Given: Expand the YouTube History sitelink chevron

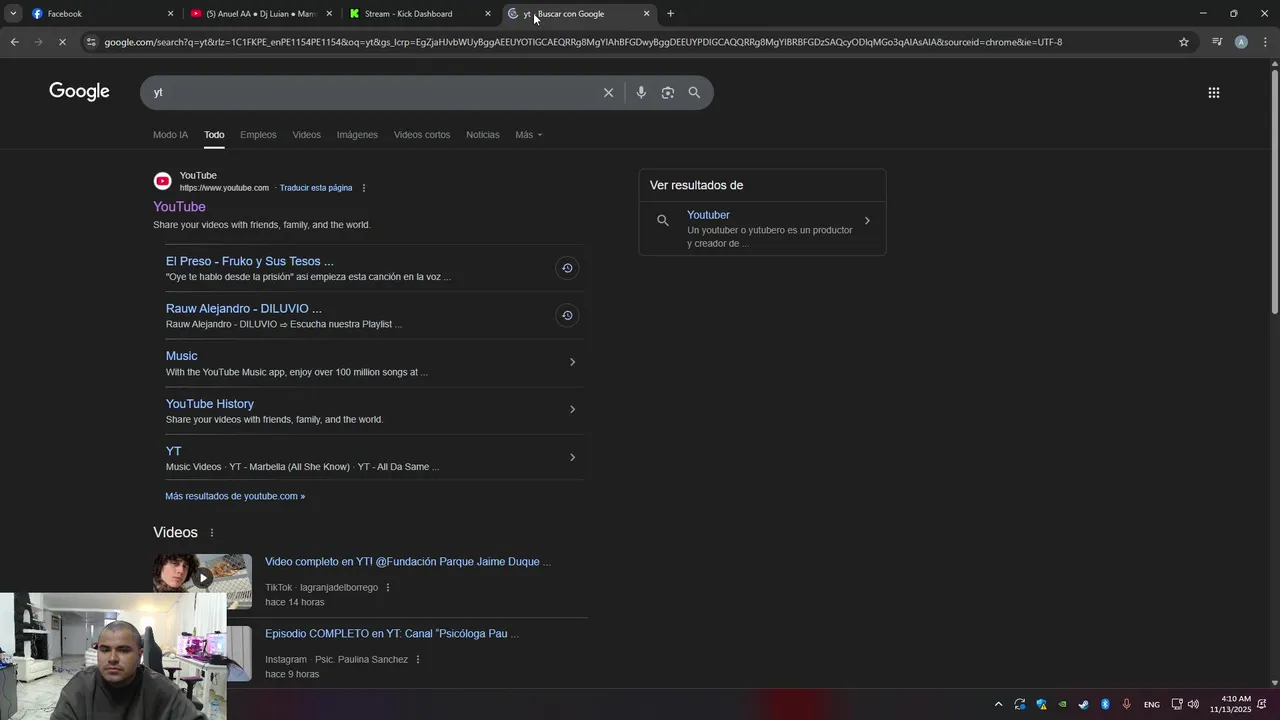Looking at the screenshot, I should [572, 409].
